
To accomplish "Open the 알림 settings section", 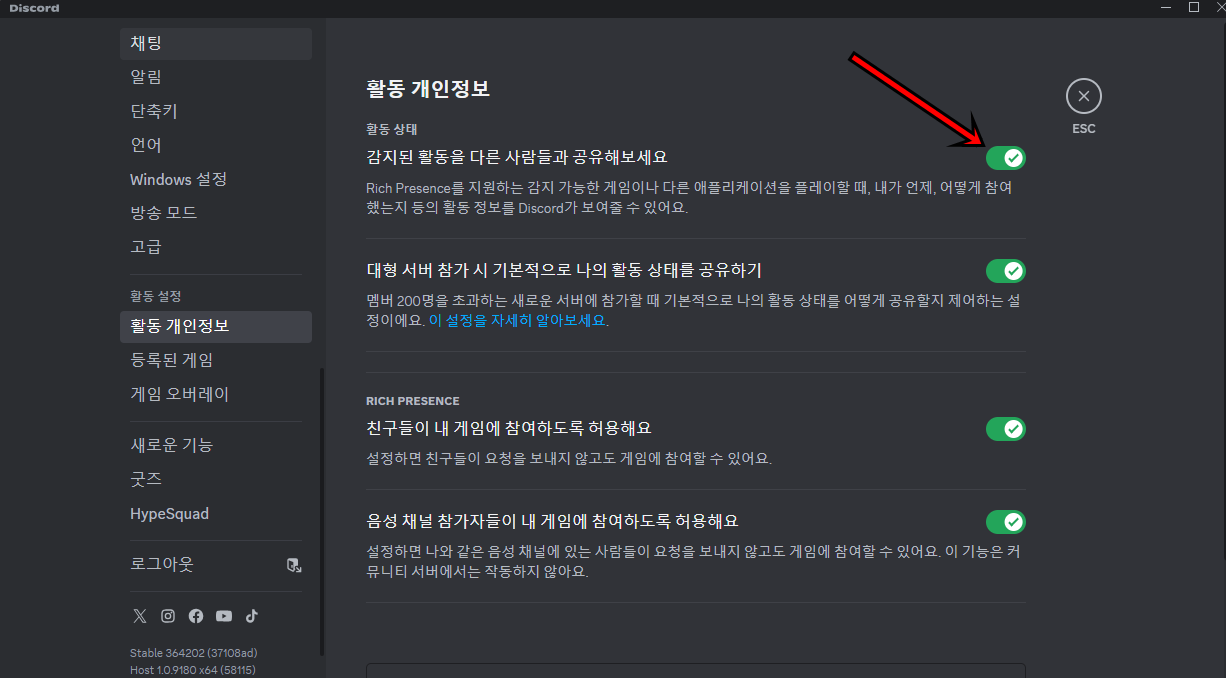I will (216, 77).
